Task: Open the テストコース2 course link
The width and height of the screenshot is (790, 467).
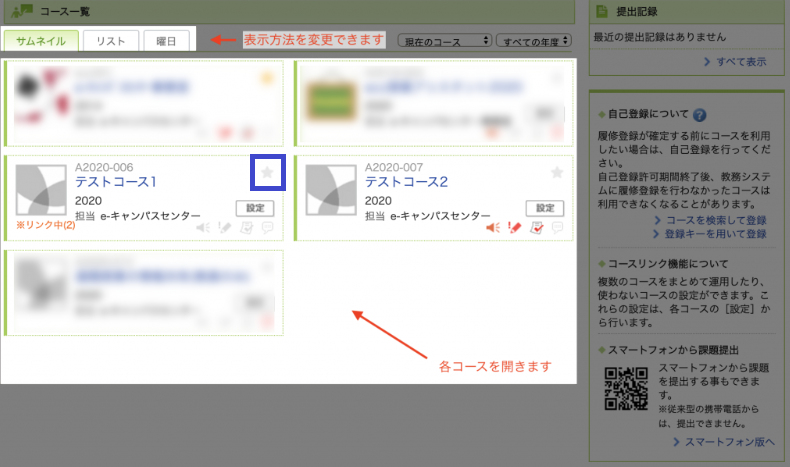Action: (406, 182)
